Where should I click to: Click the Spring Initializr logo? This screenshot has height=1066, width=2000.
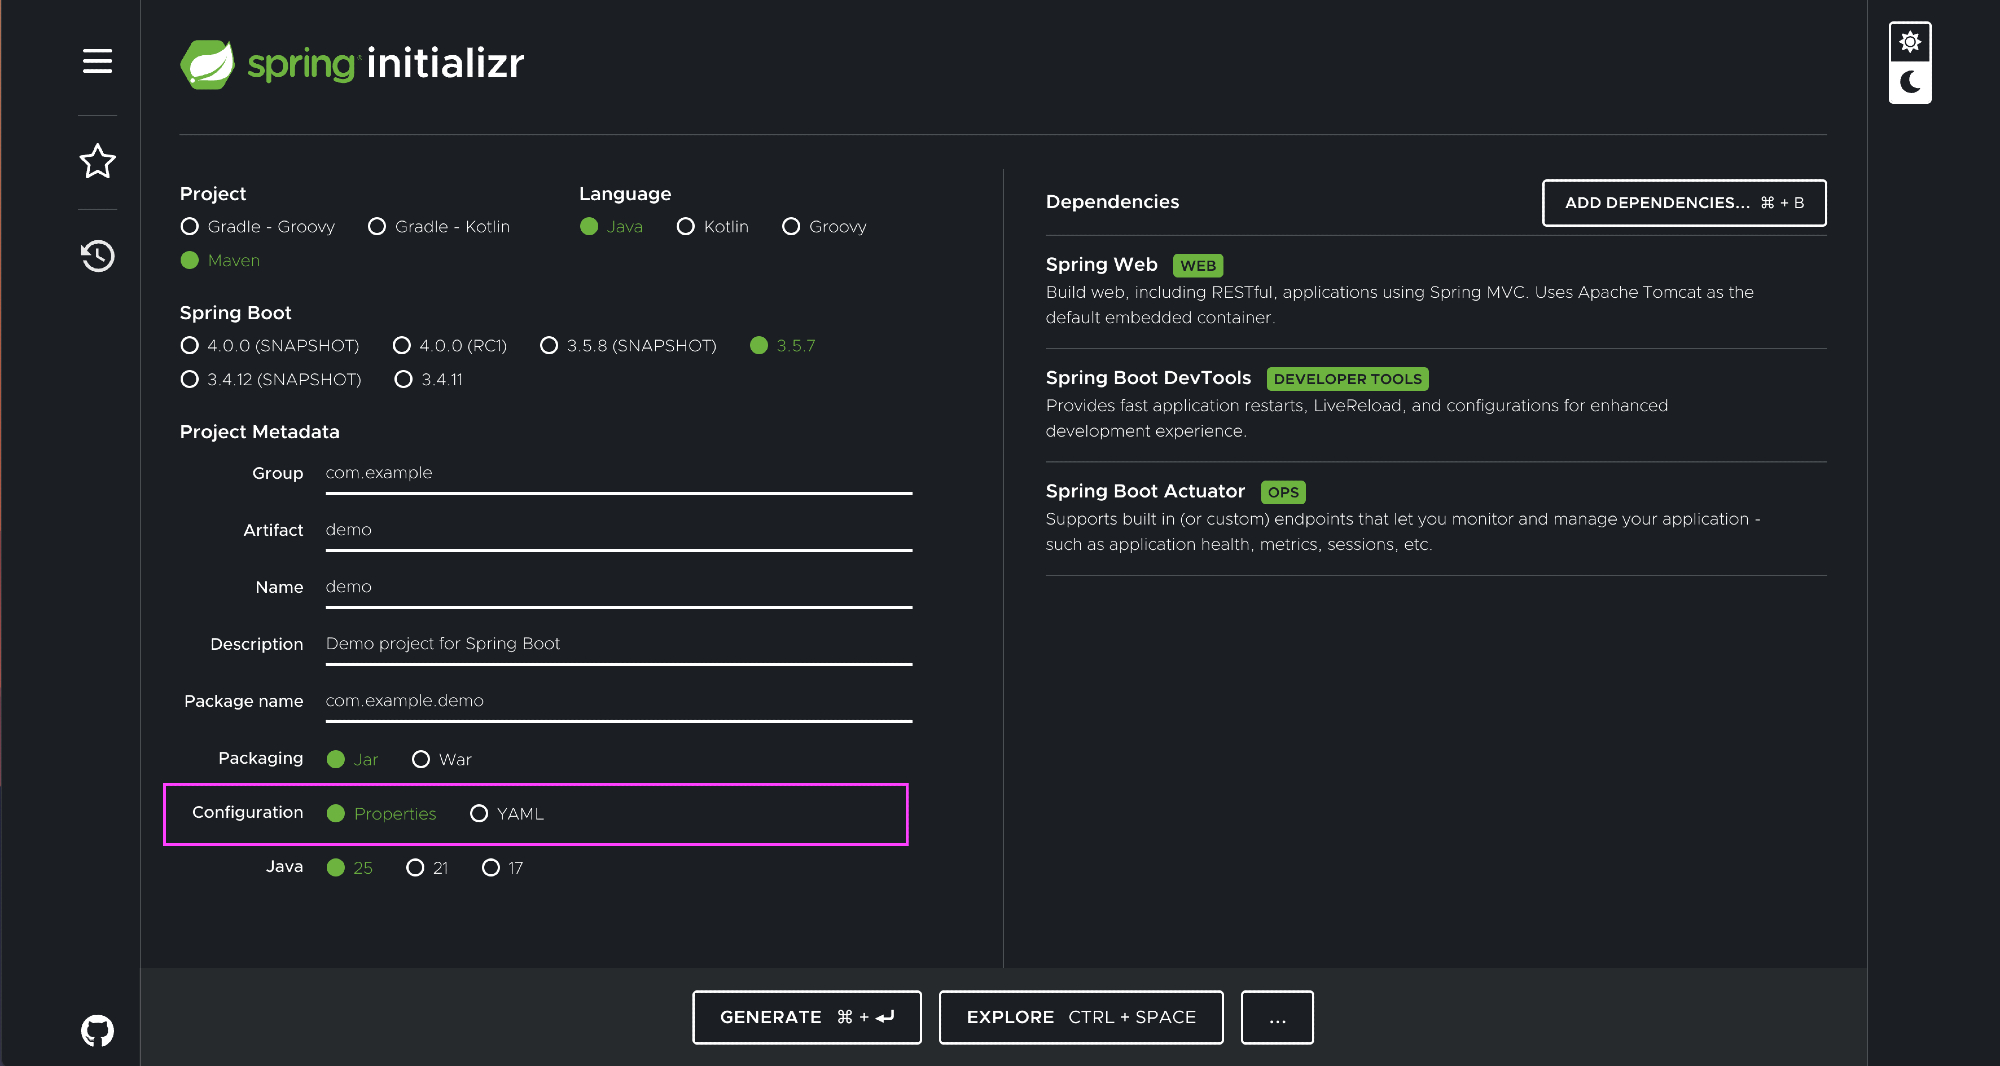point(352,64)
